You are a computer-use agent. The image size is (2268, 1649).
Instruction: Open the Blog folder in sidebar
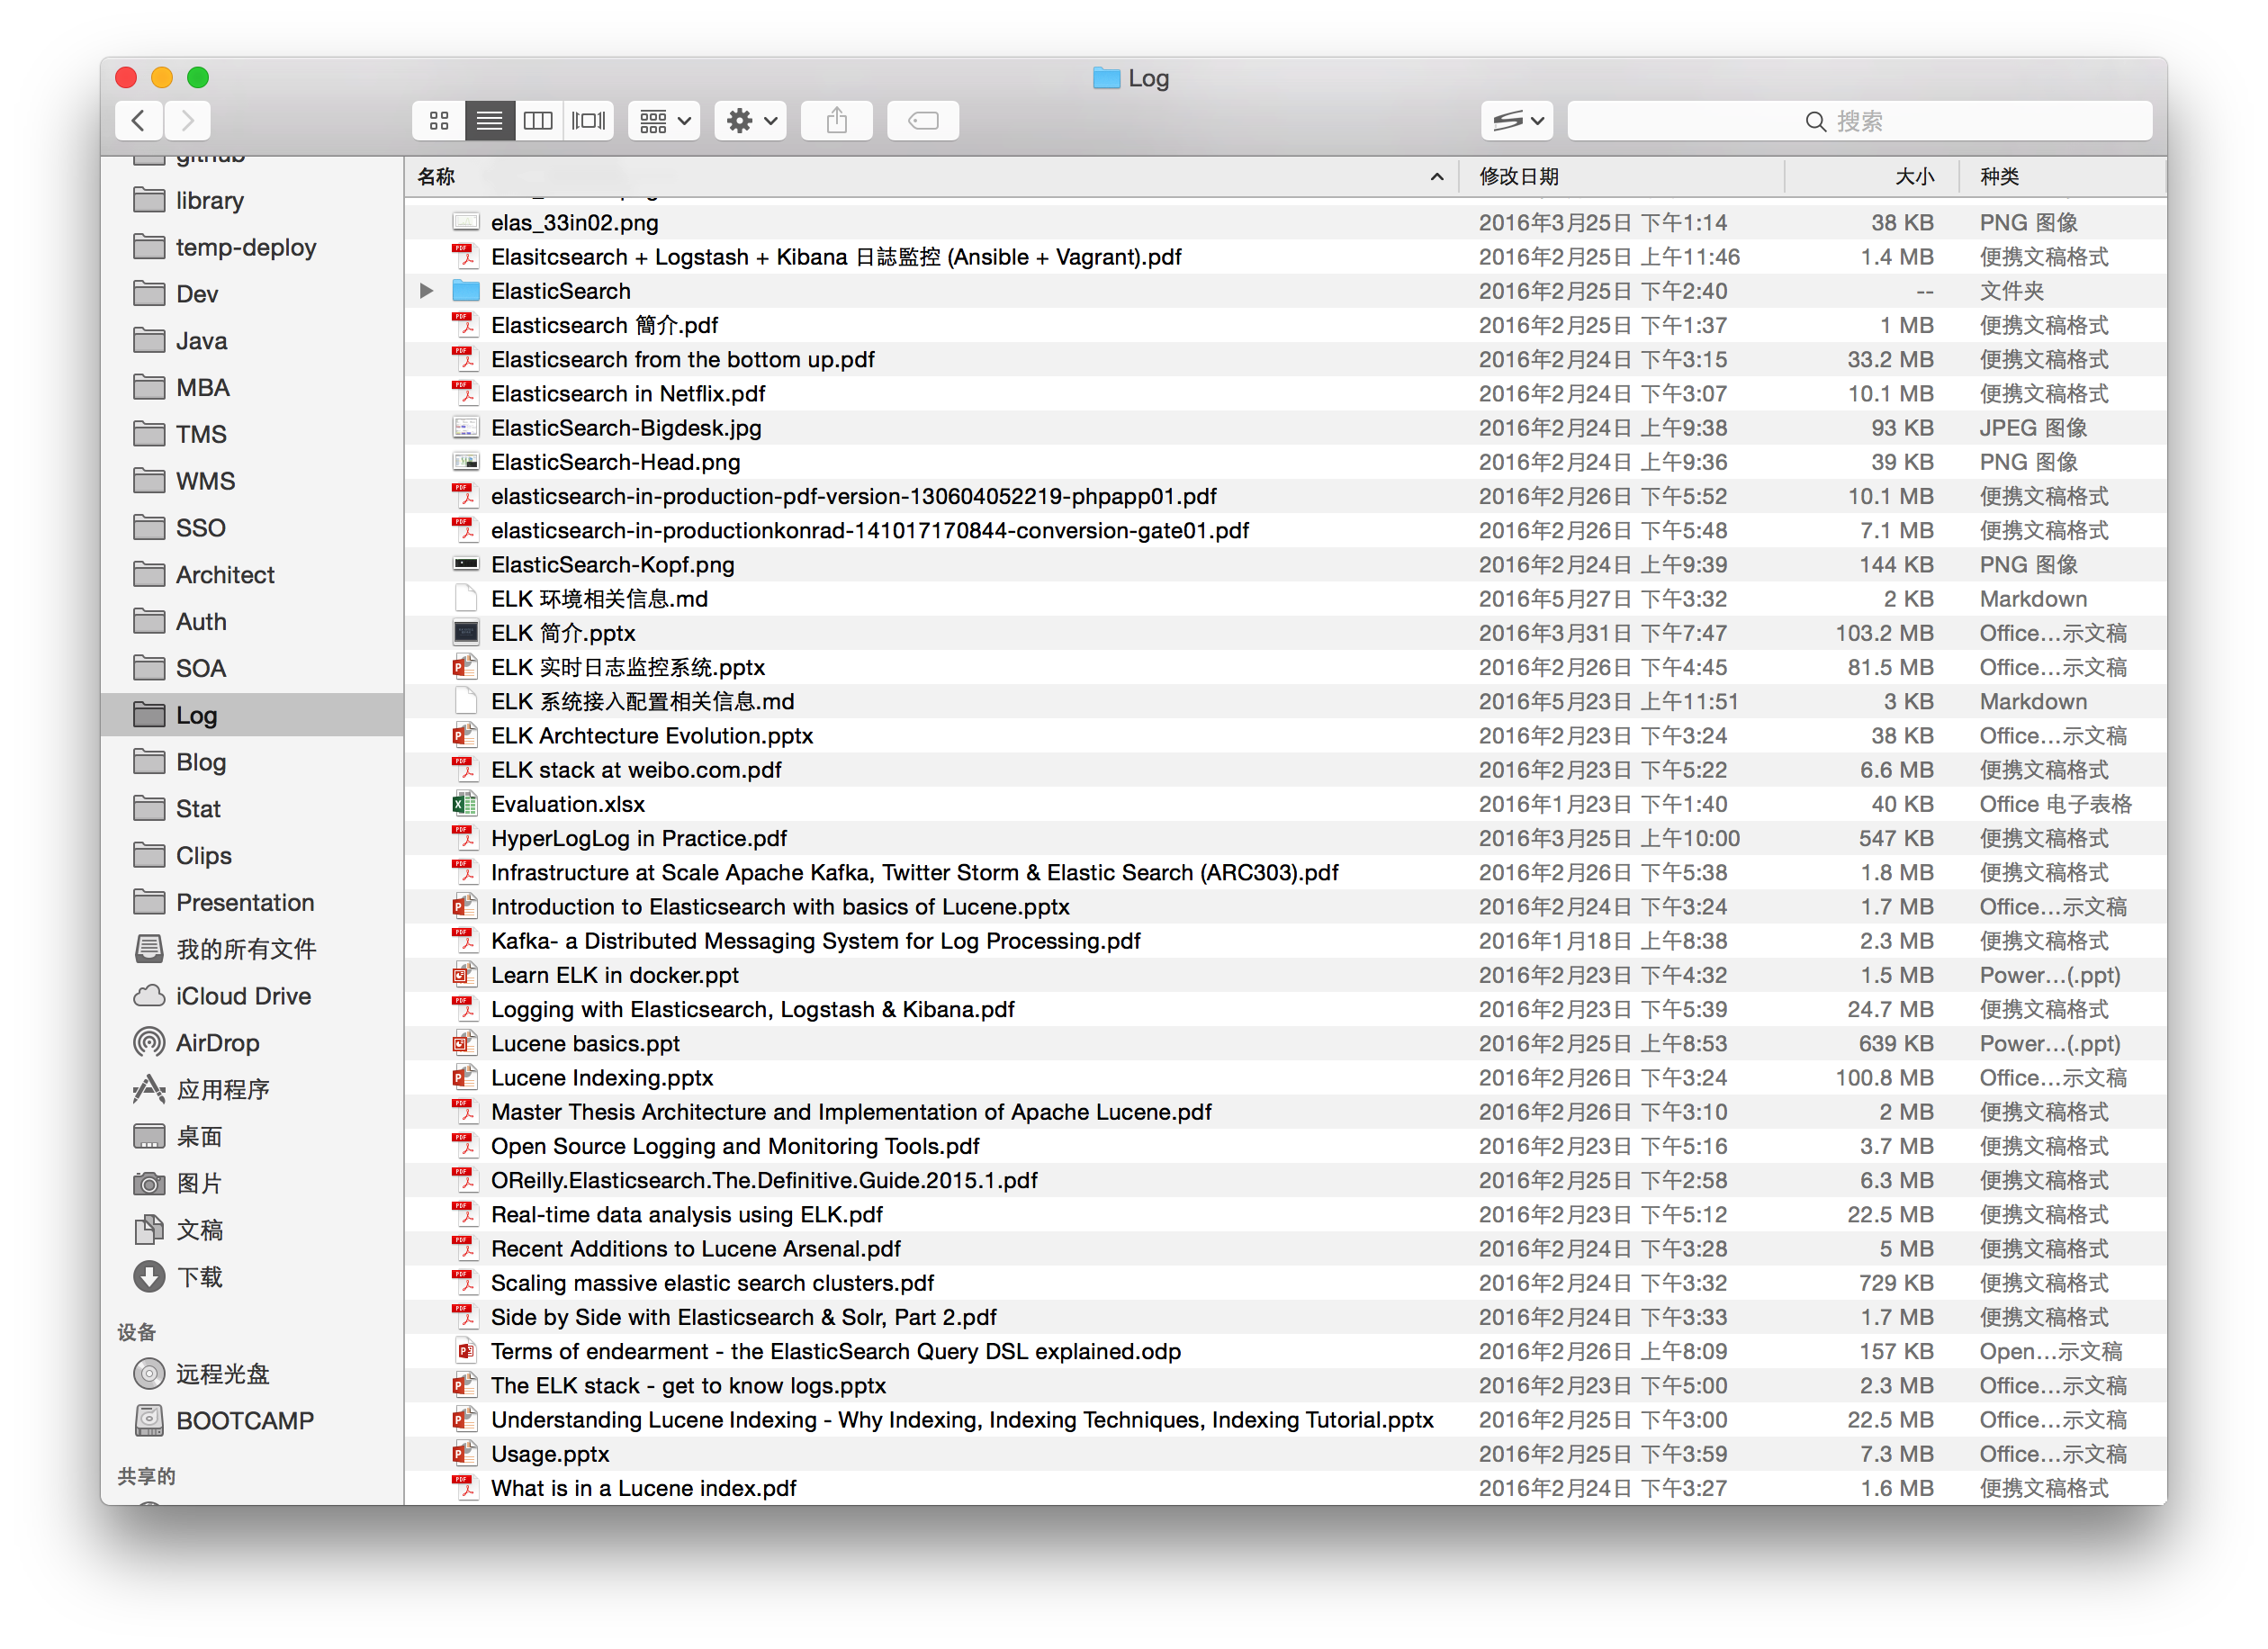pyautogui.click(x=201, y=762)
